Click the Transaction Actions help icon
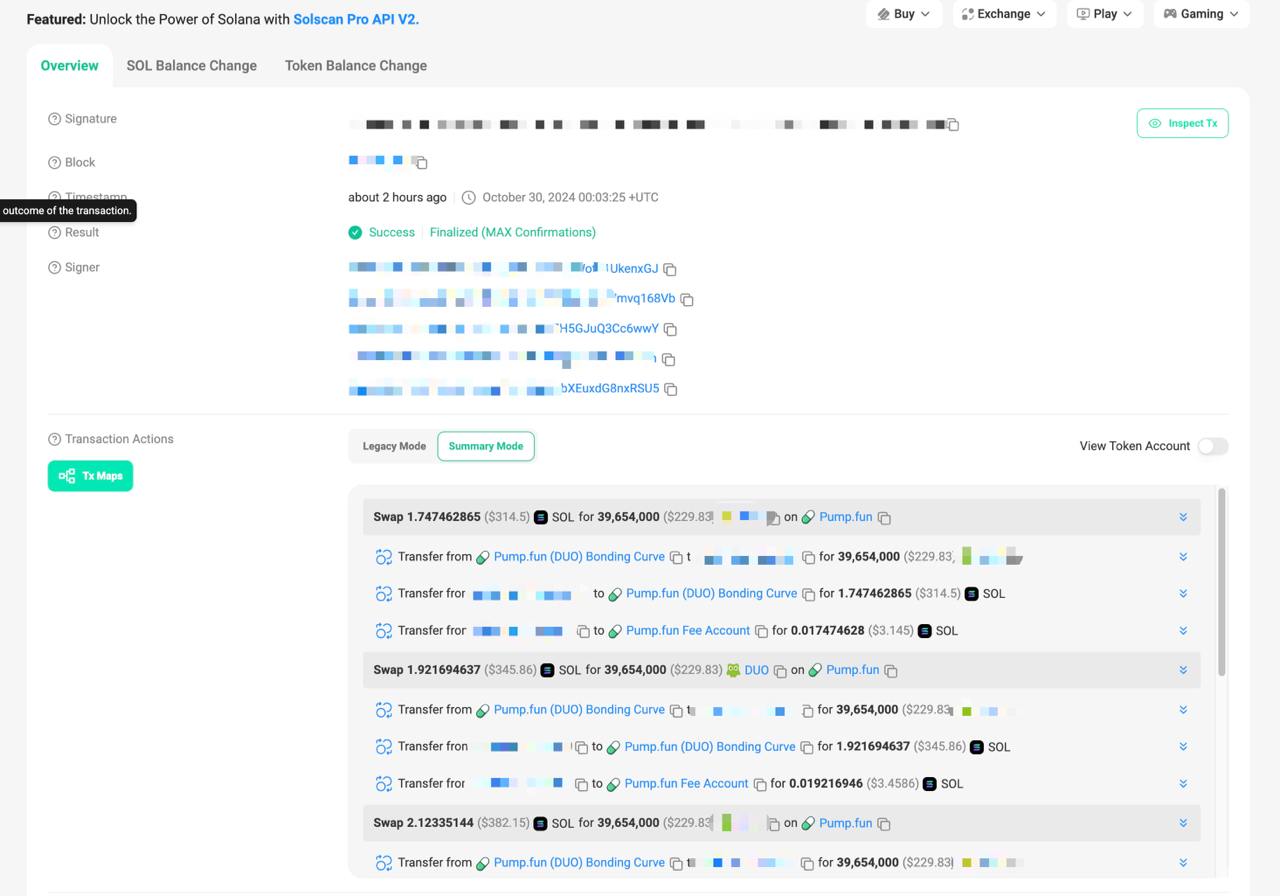1280x896 pixels. (x=55, y=440)
